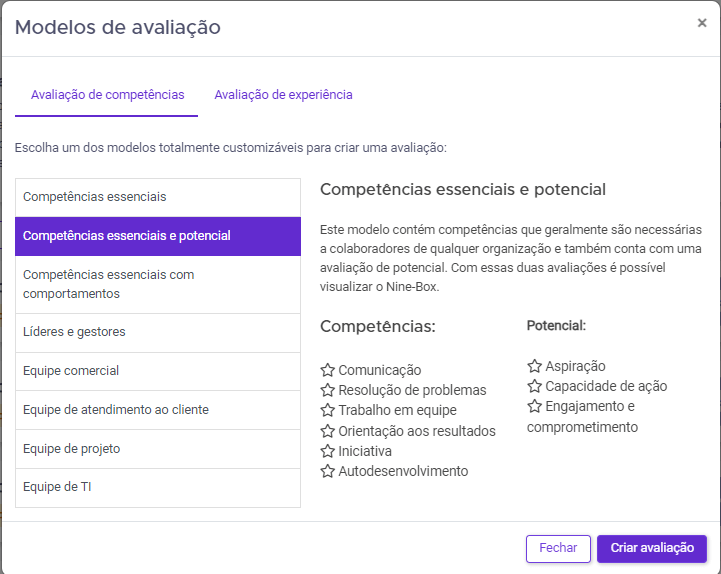Image resolution: width=721 pixels, height=574 pixels.
Task: Click the Fechar button
Action: 558,548
